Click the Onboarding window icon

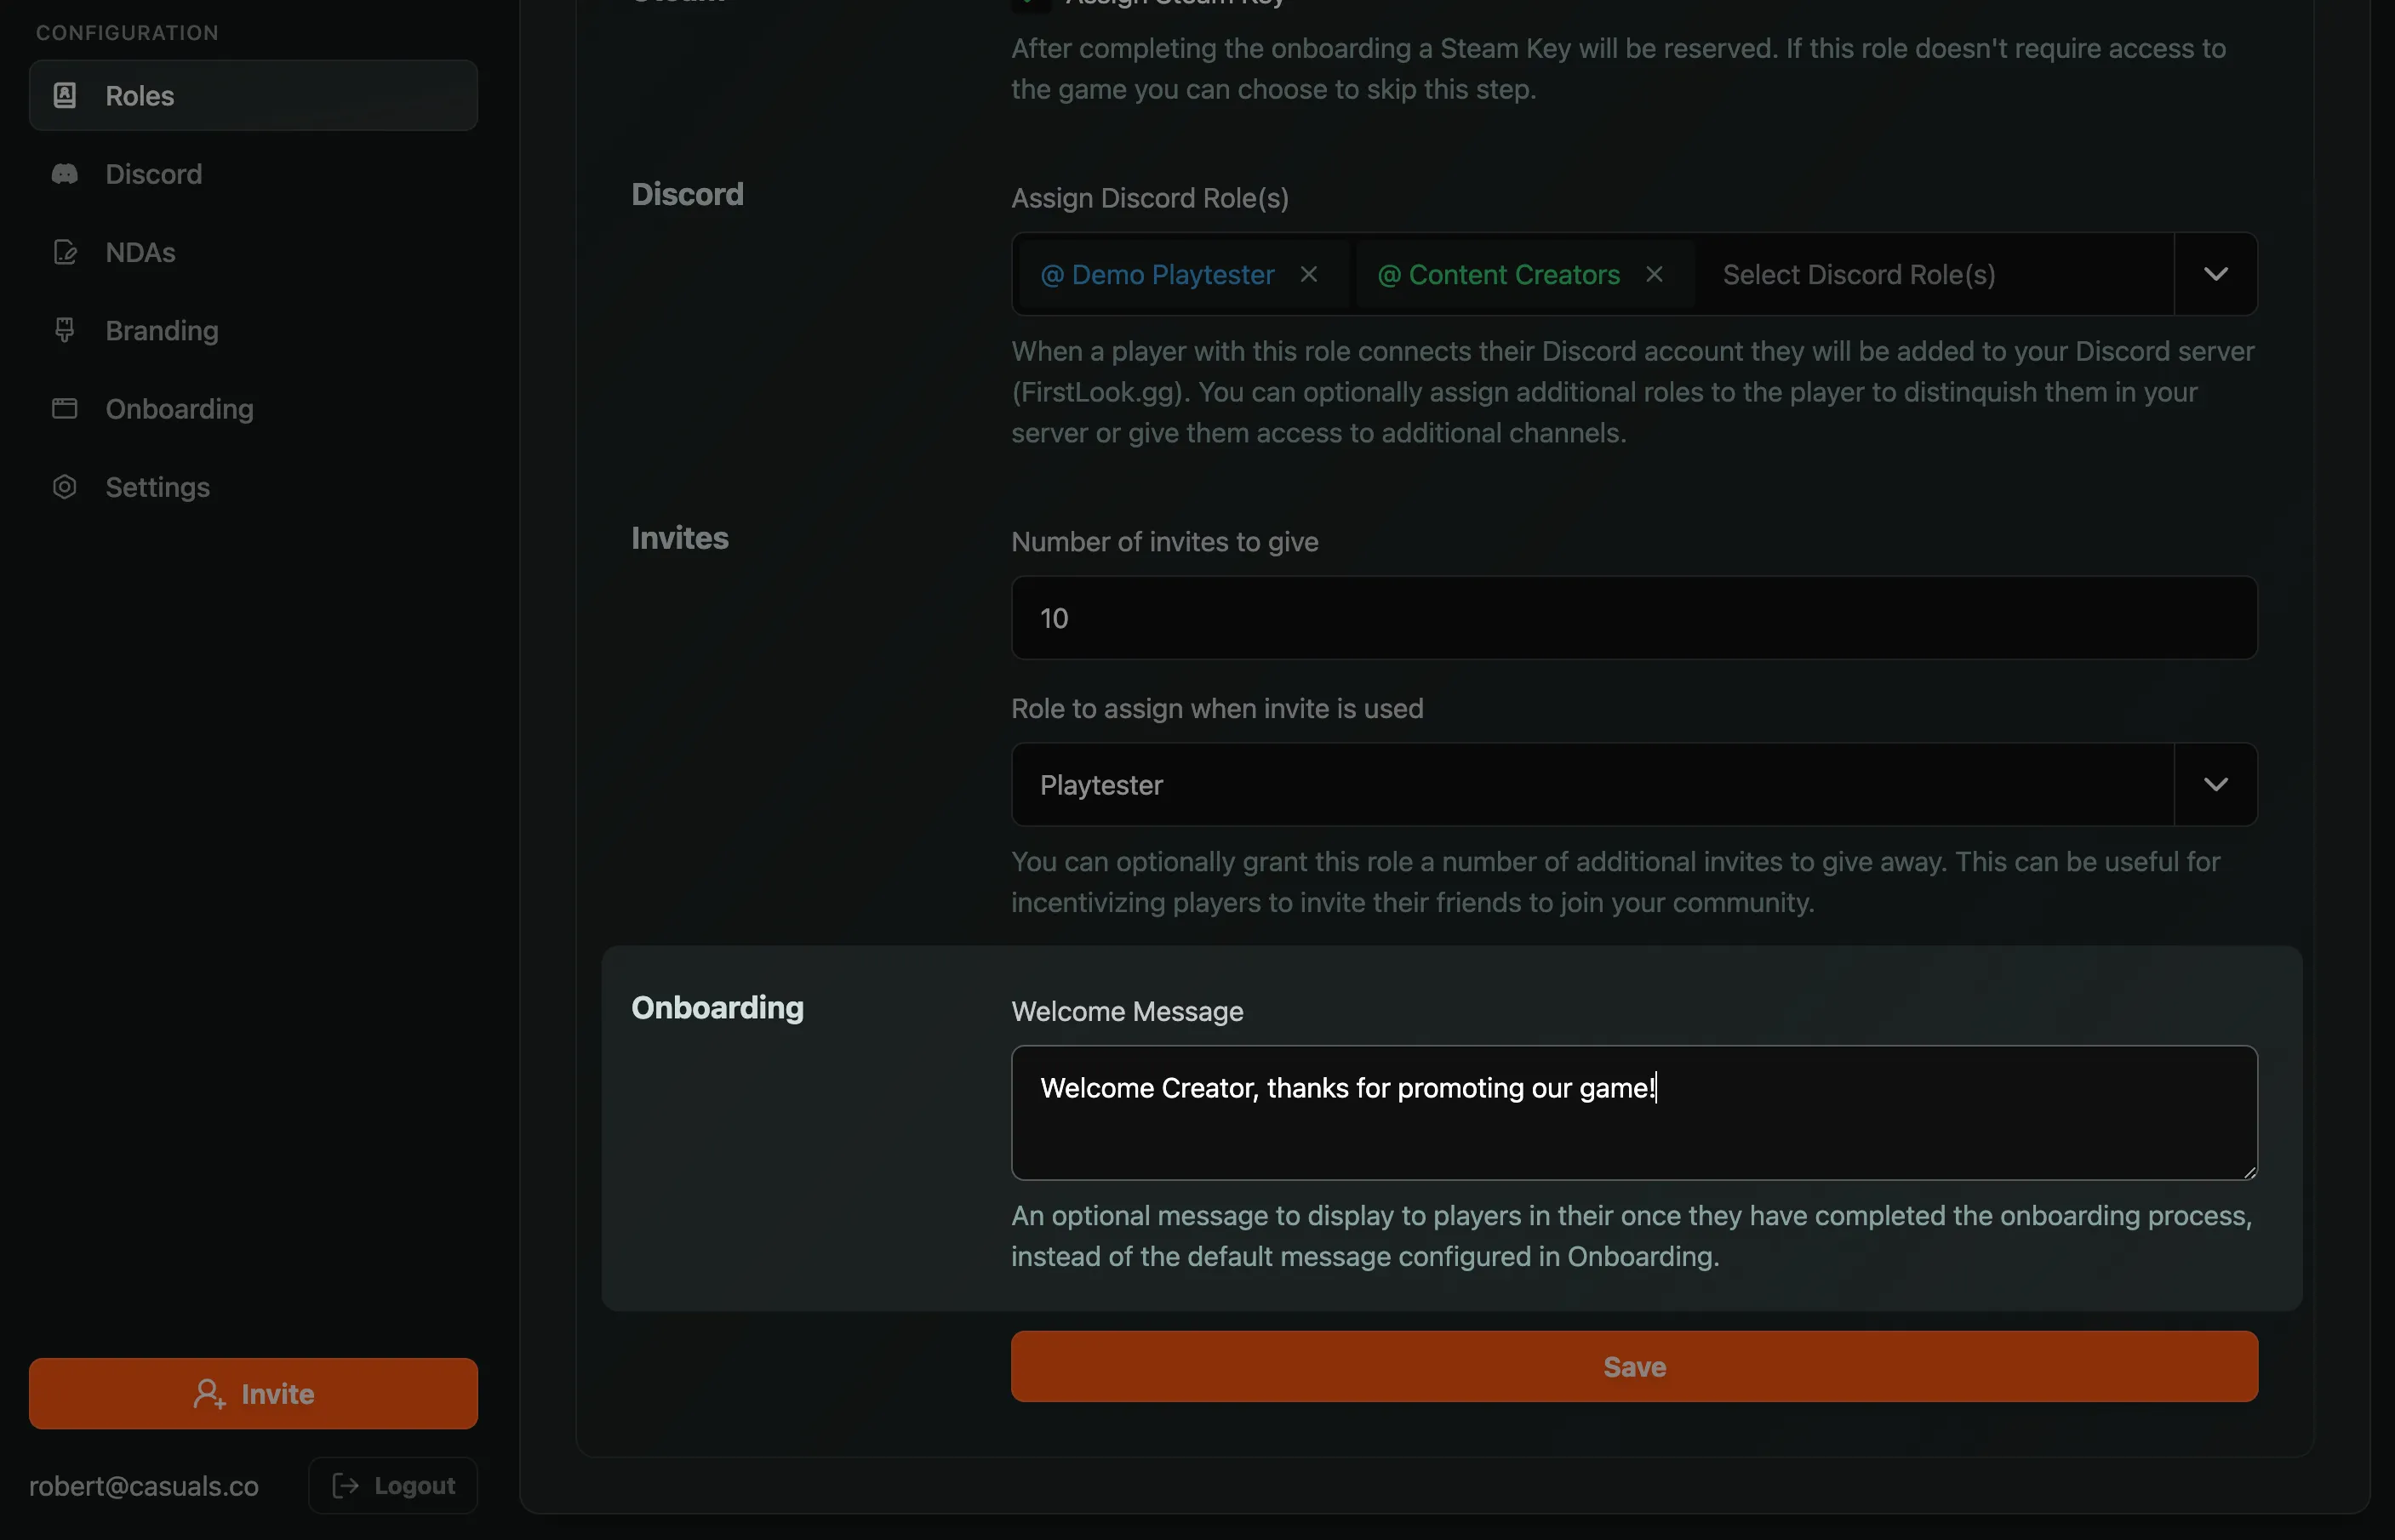(x=65, y=408)
